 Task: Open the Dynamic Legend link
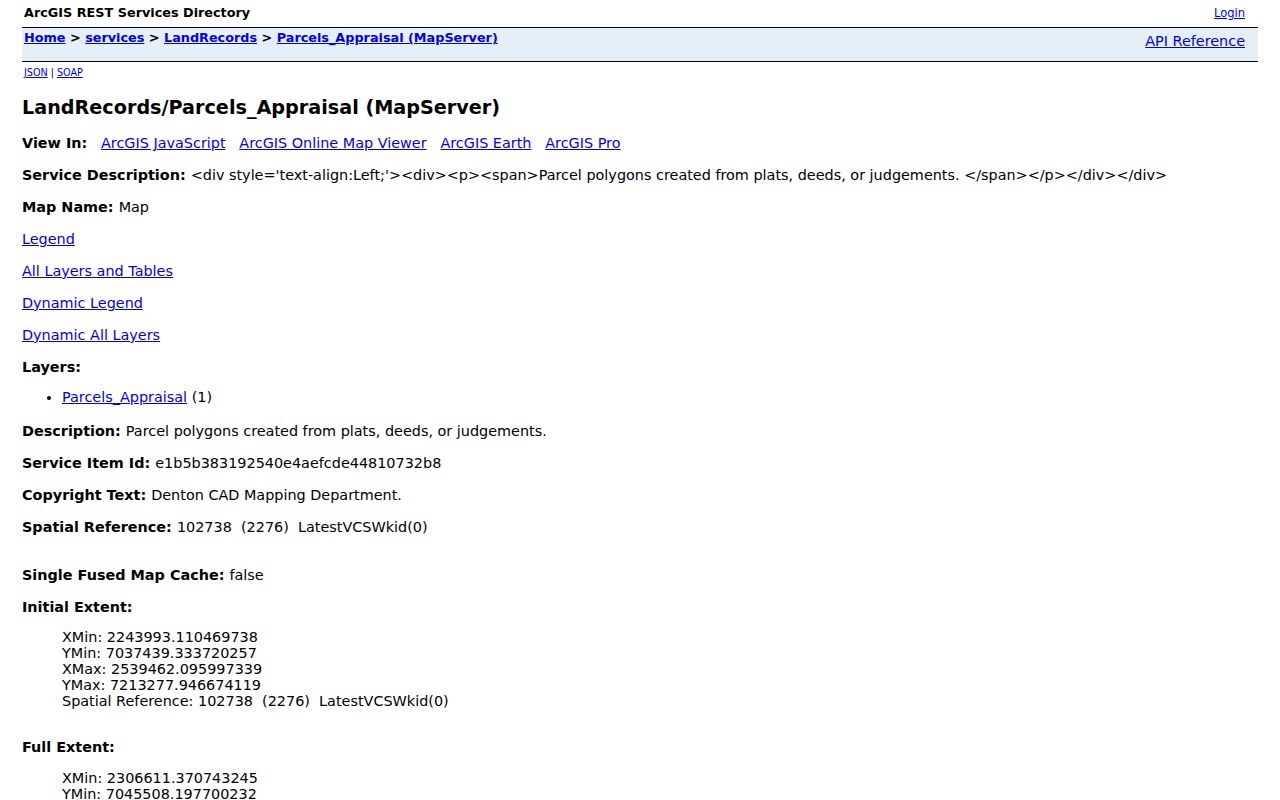82,303
